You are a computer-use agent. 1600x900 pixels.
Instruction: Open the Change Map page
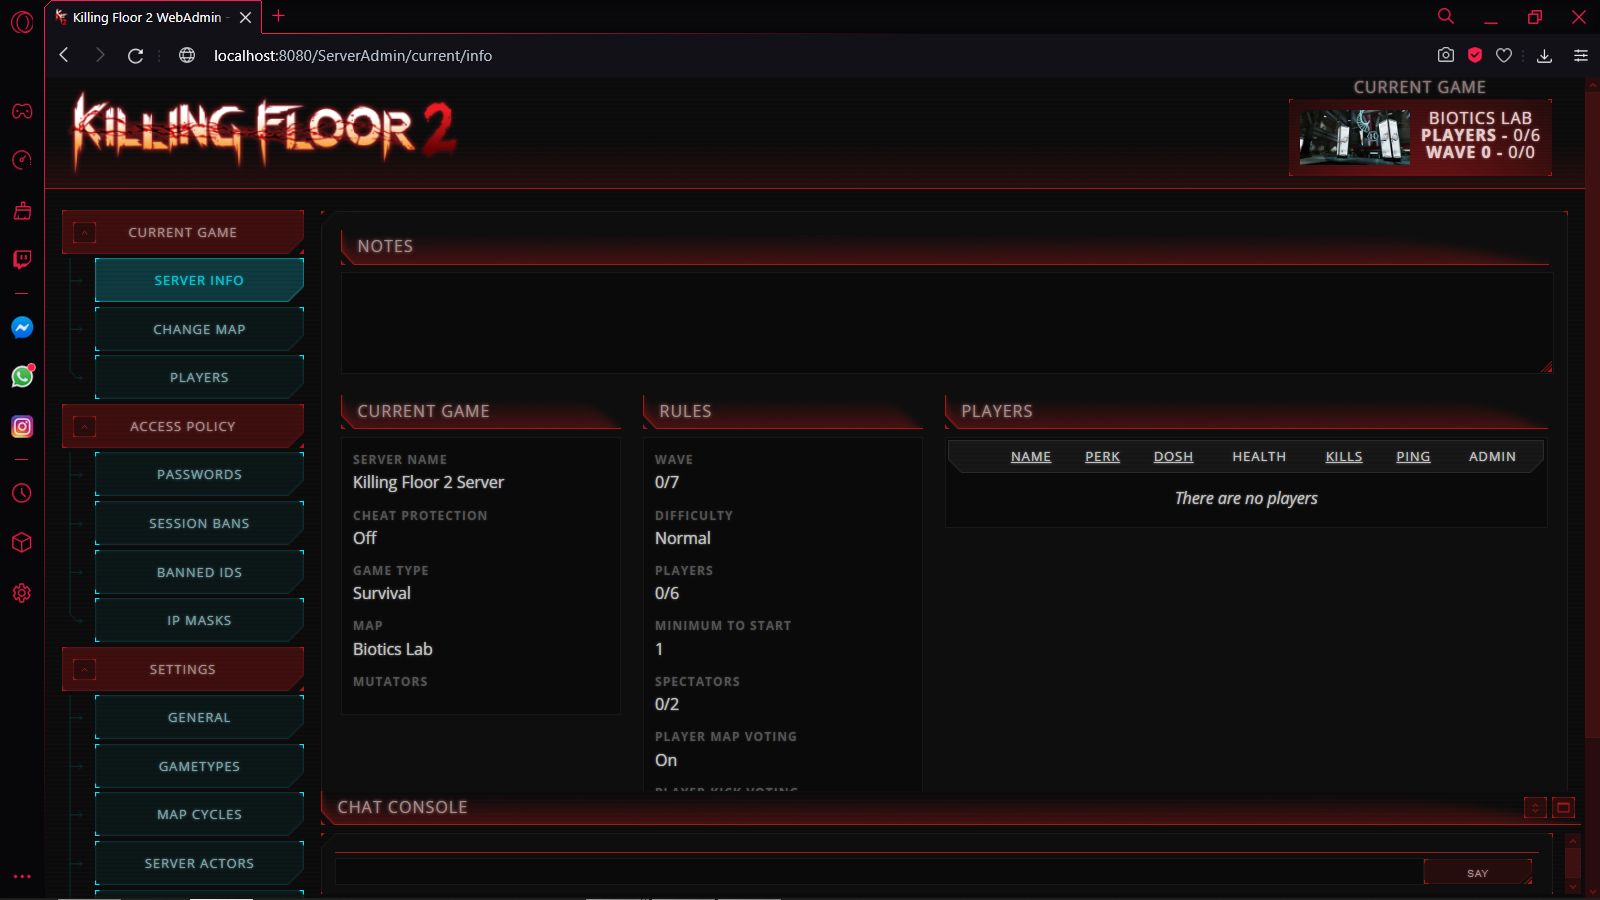pyautogui.click(x=199, y=329)
